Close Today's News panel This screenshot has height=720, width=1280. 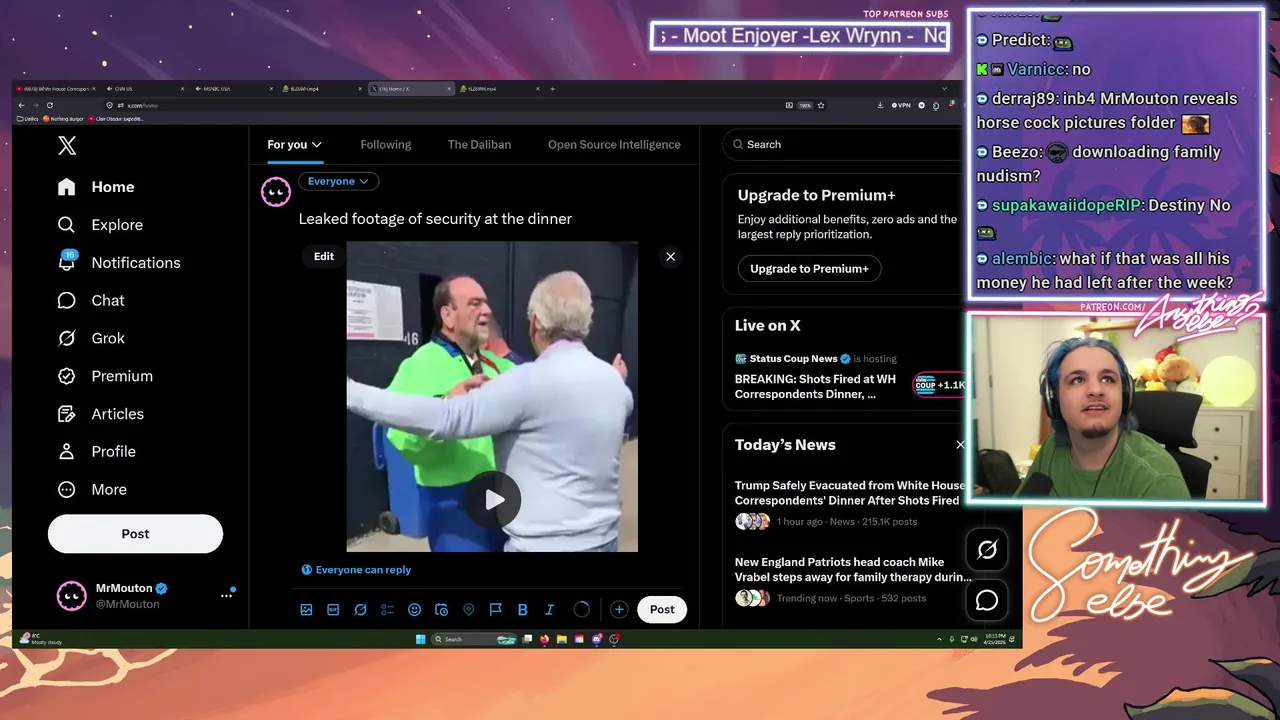[x=960, y=445]
